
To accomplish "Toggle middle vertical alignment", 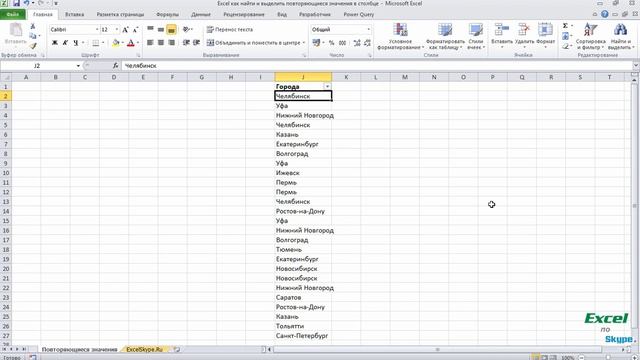I will pyautogui.click(x=161, y=29).
